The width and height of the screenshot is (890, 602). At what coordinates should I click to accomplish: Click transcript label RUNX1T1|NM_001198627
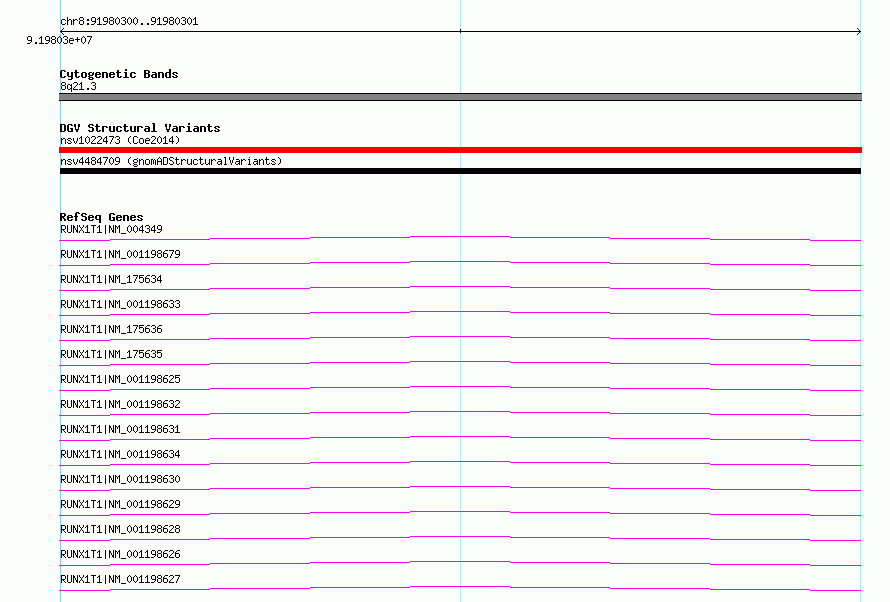[120, 579]
